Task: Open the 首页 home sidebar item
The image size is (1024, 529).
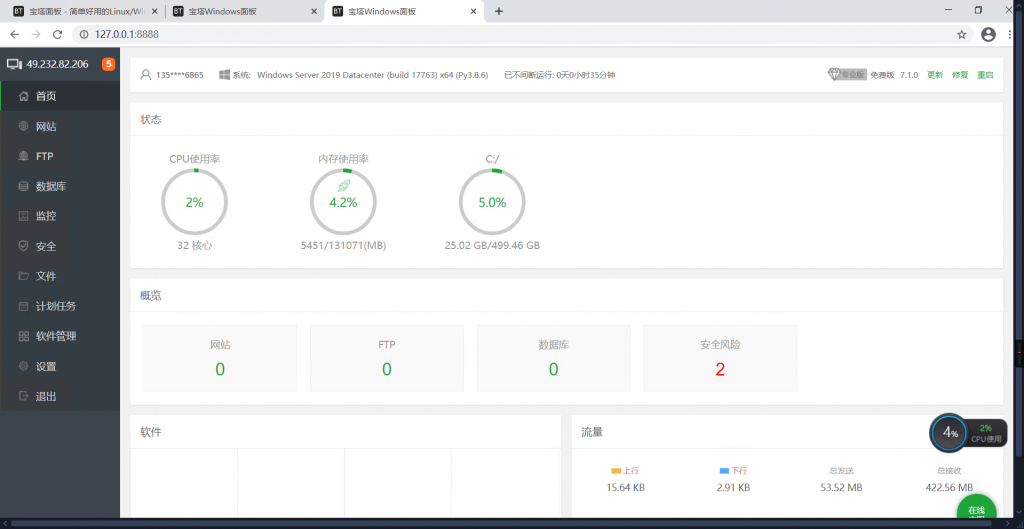Action: click(x=60, y=96)
